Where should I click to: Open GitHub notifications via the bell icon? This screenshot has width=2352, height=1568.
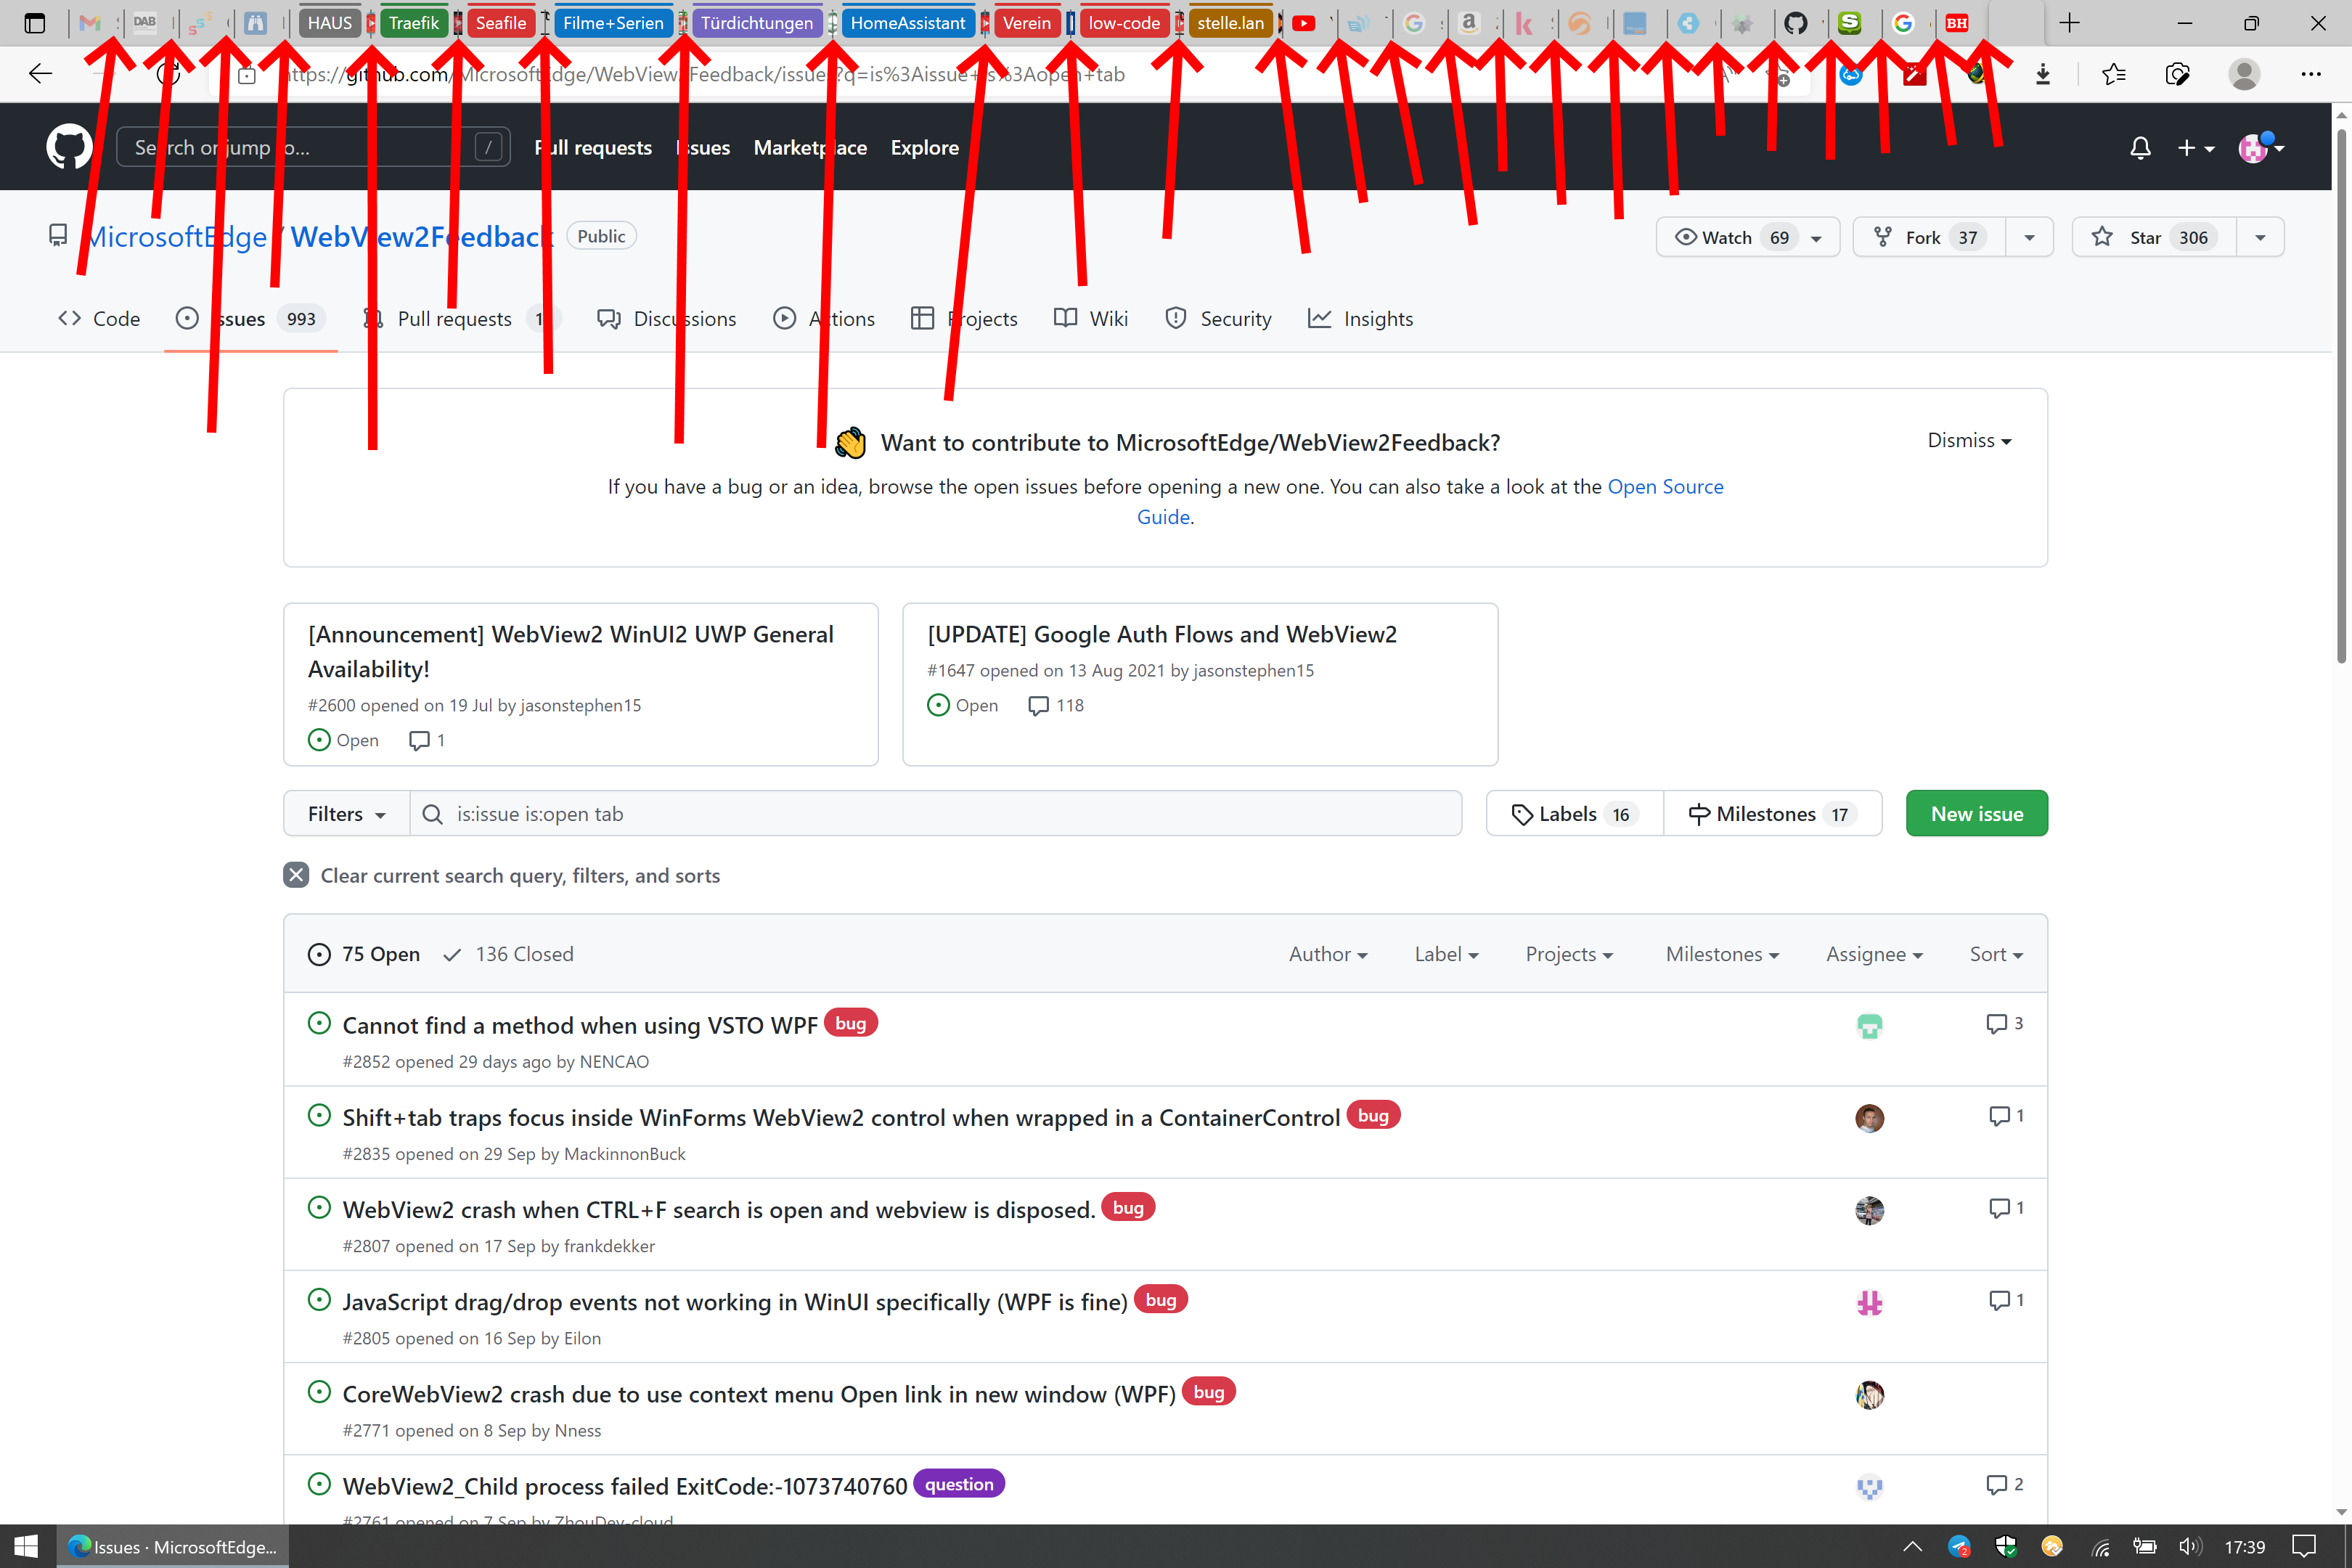[2140, 147]
